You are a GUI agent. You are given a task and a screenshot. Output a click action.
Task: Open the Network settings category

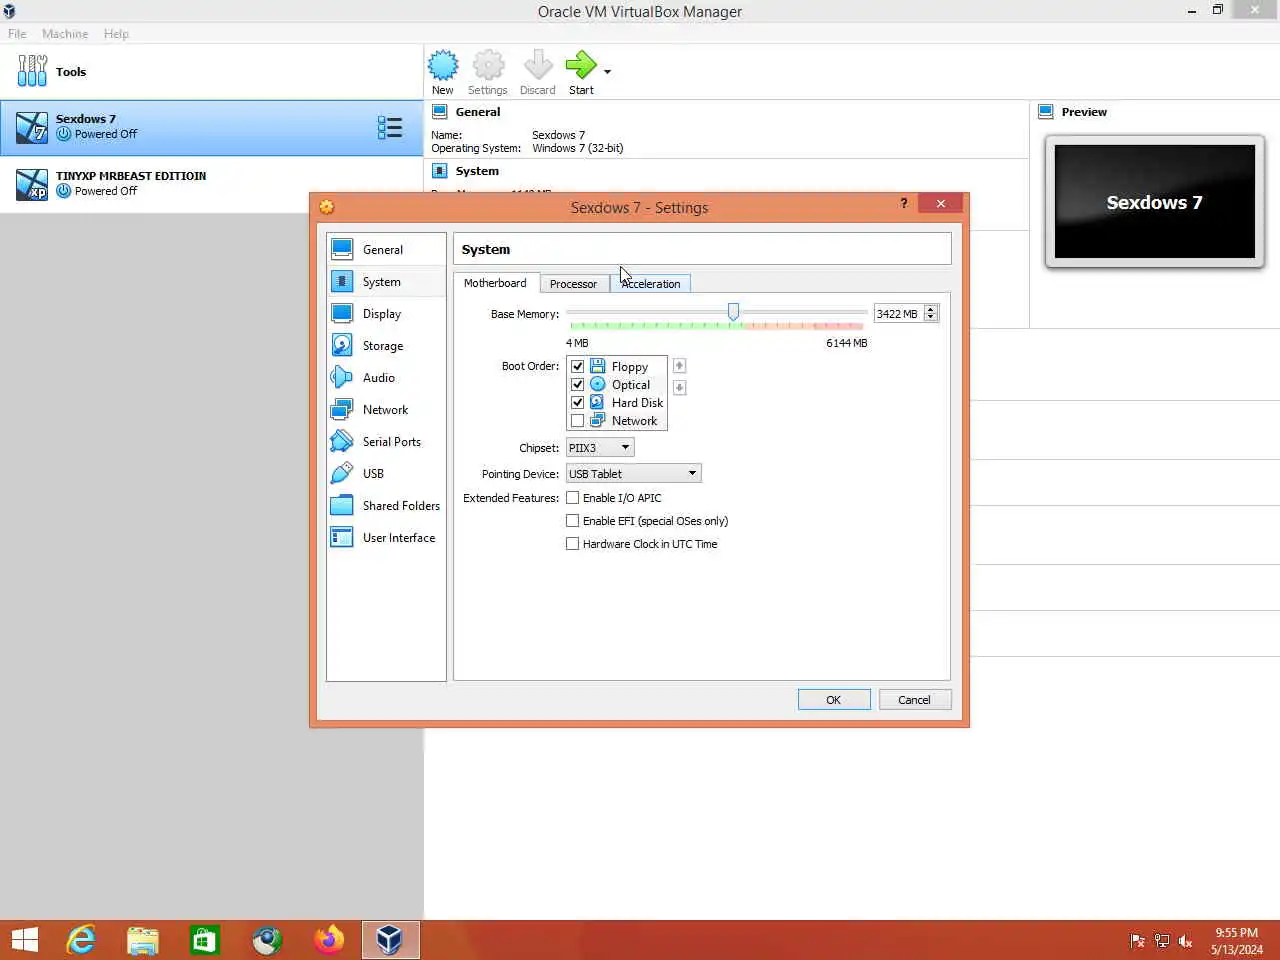(386, 410)
